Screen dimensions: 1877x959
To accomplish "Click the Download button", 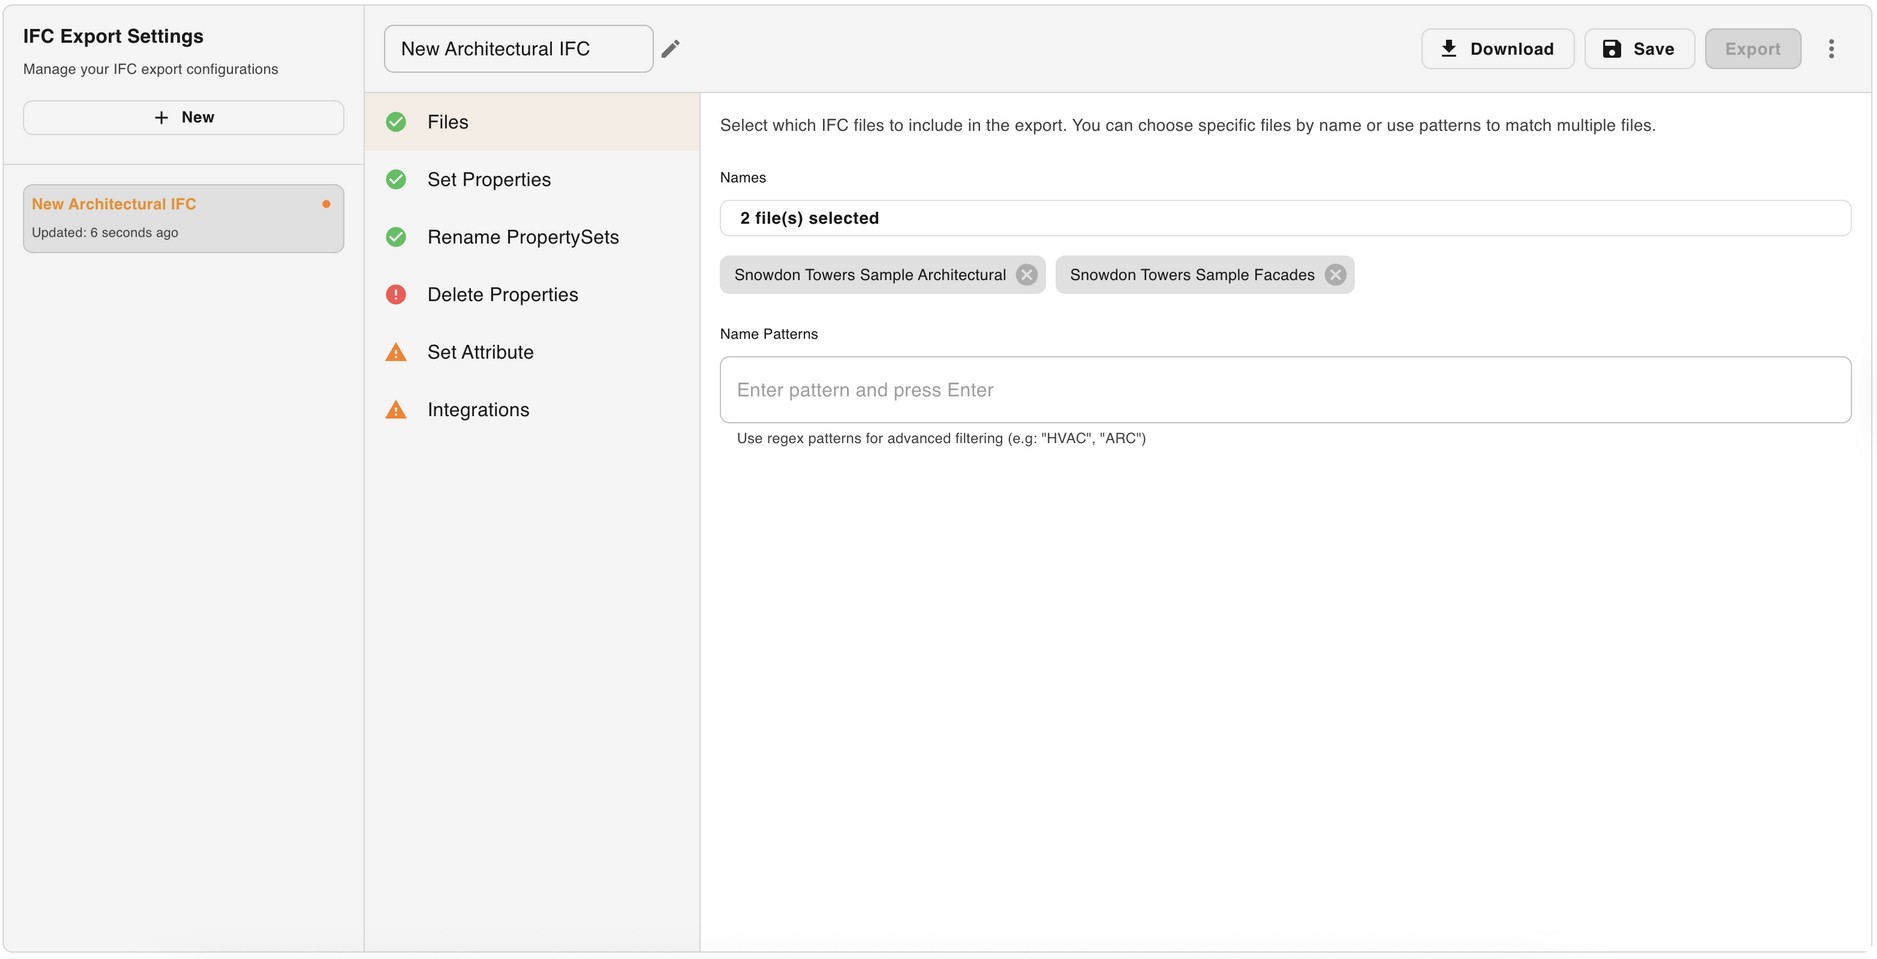I will point(1497,49).
